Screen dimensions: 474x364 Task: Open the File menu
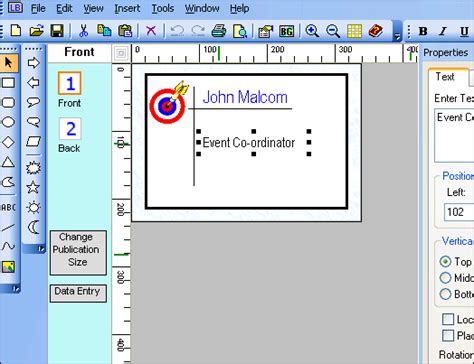click(x=38, y=9)
